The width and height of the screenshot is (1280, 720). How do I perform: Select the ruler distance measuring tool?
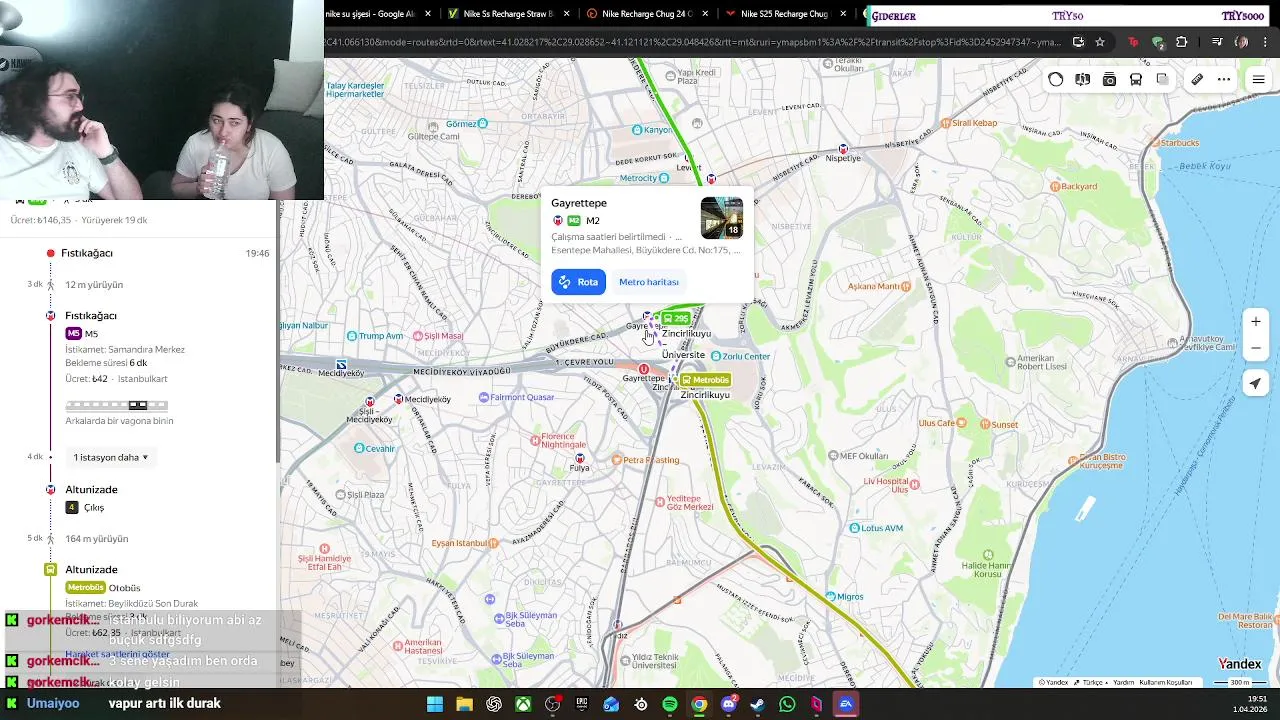[x=1197, y=79]
